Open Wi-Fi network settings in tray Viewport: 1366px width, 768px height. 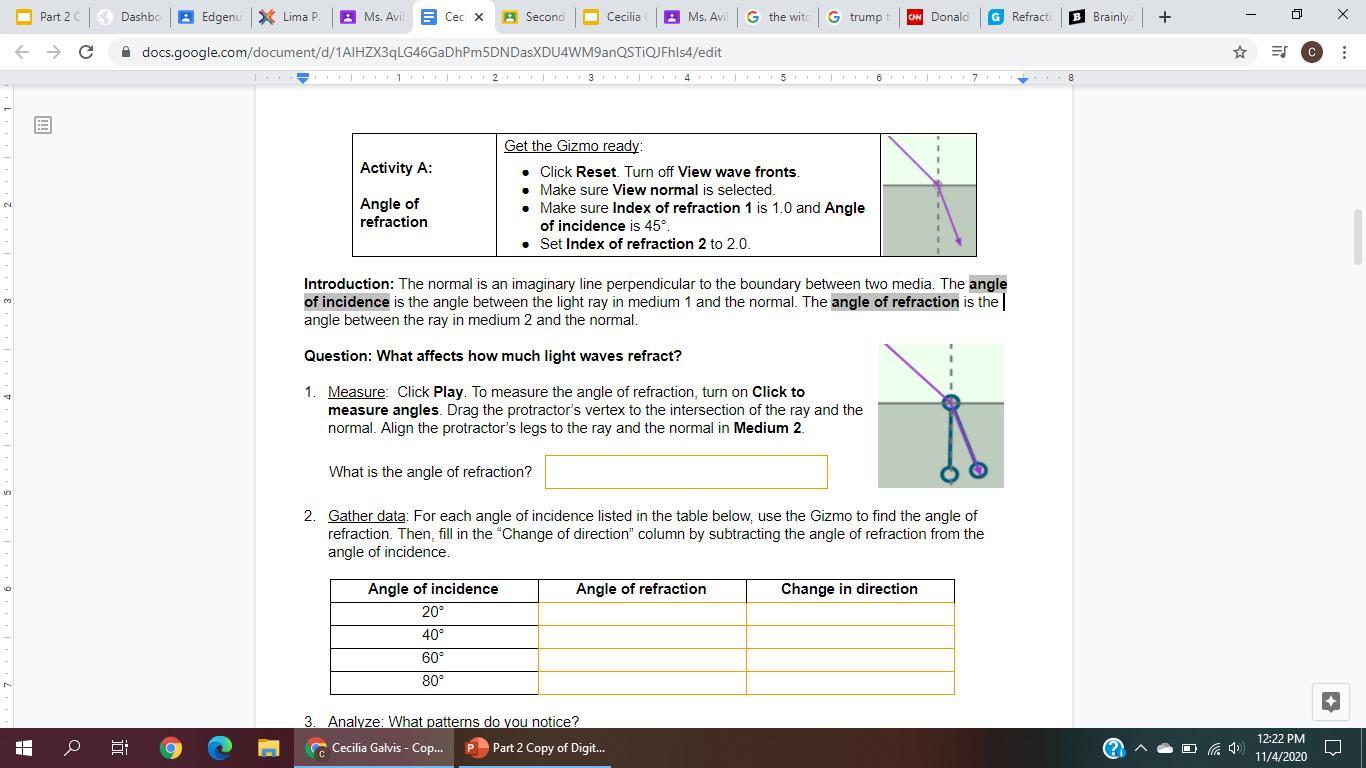click(1214, 748)
